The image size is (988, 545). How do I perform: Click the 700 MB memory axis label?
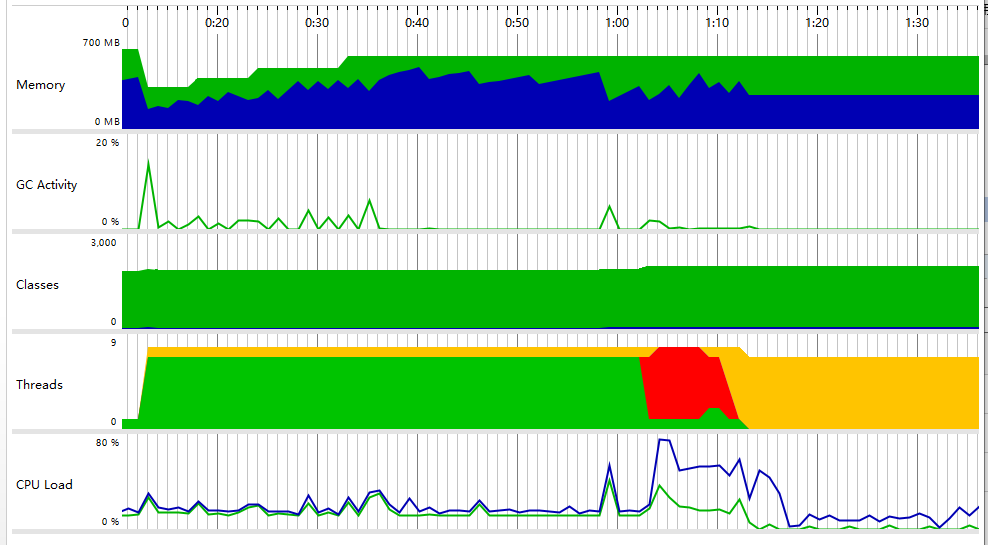(100, 43)
